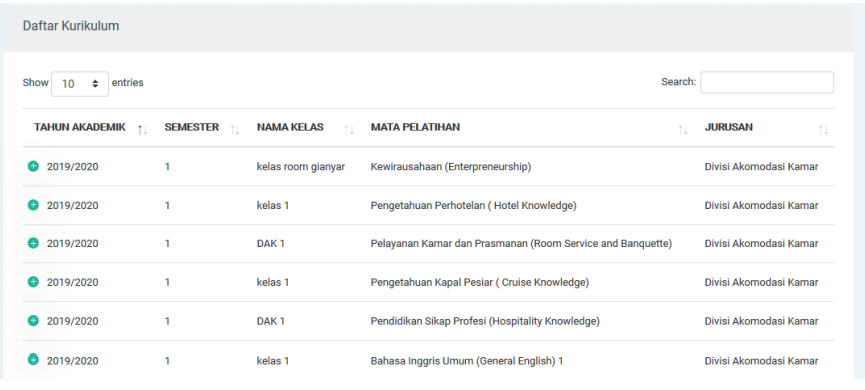Expand the Pengetahuan Perhotelan row plus icon
Image resolution: width=865 pixels, height=390 pixels.
click(x=33, y=205)
